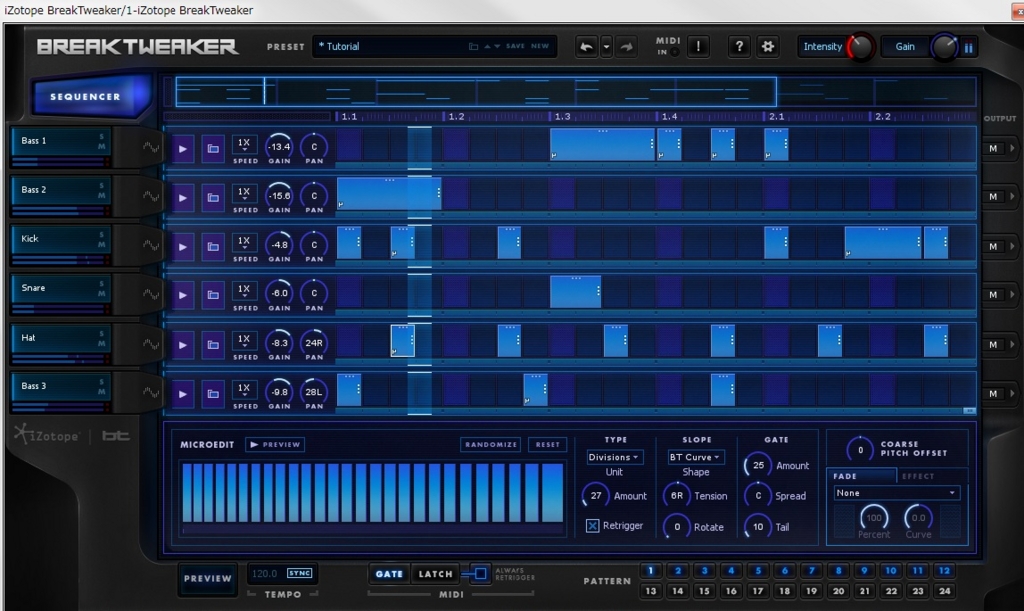Viewport: 1024px width, 611px height.
Task: Click the undo arrow icon
Action: coord(586,46)
